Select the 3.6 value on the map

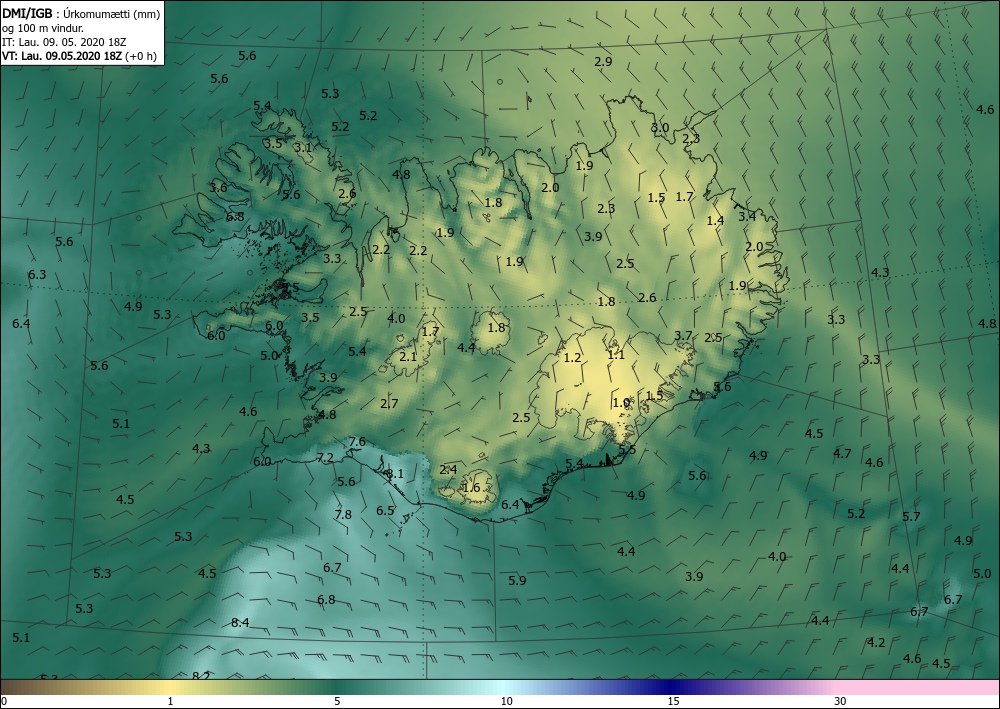pyautogui.click(x=218, y=187)
